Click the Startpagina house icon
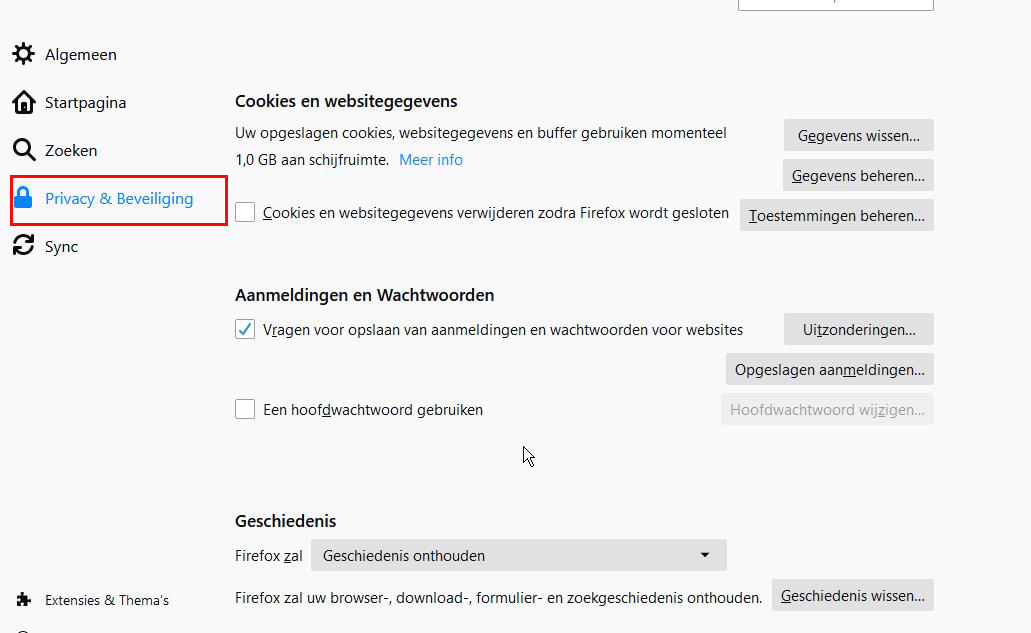This screenshot has width=1031, height=633. (23, 102)
